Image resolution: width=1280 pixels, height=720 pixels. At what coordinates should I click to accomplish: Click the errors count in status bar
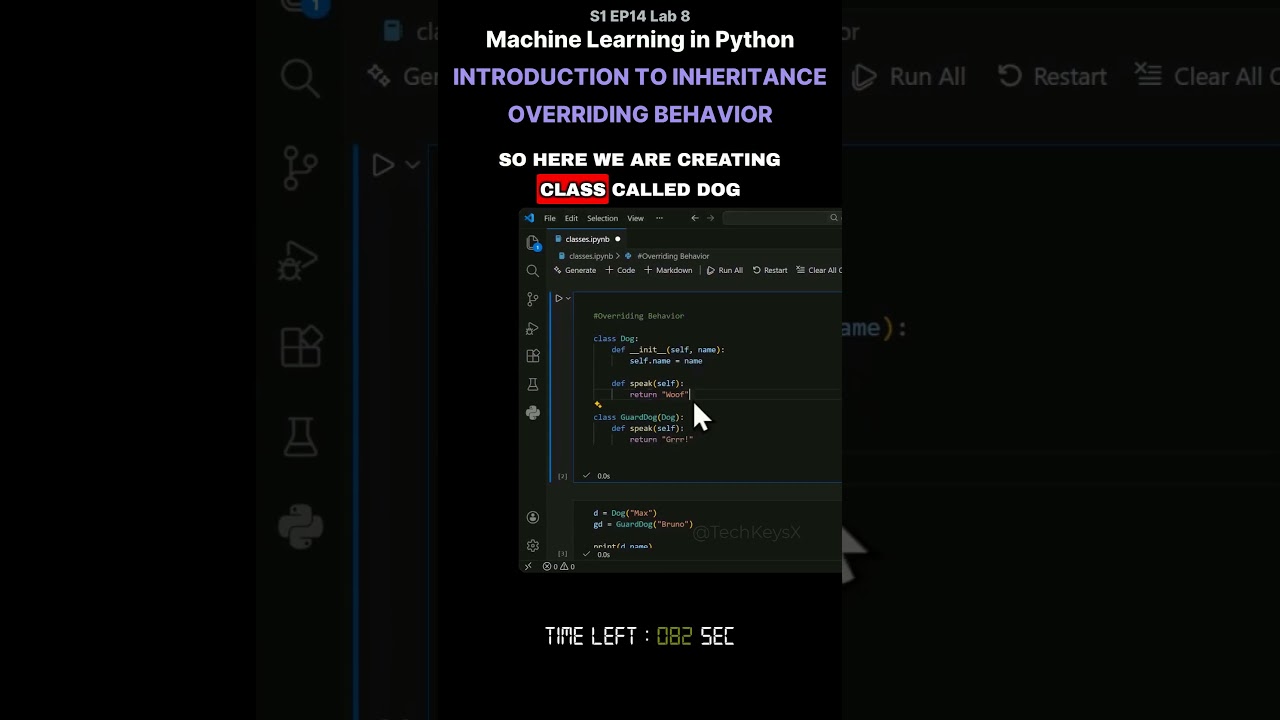pyautogui.click(x=550, y=566)
